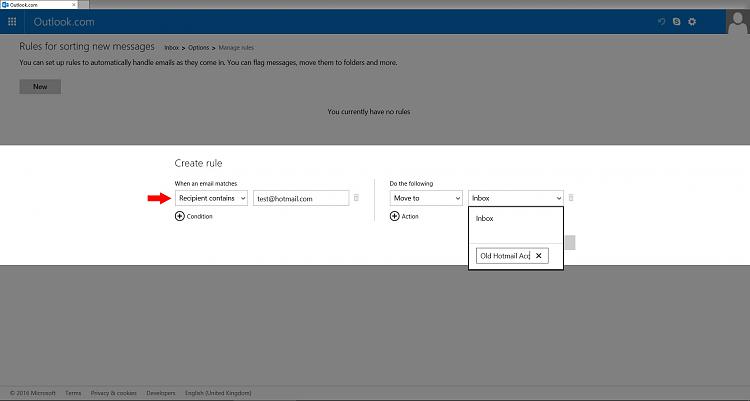The width and height of the screenshot is (750, 401).
Task: Click Manage rules breadcrumb
Action: click(x=236, y=48)
